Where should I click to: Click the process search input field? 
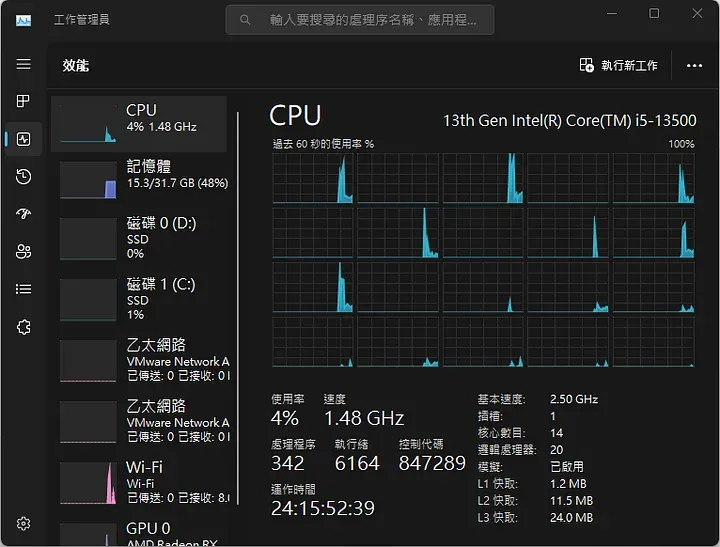coord(360,20)
